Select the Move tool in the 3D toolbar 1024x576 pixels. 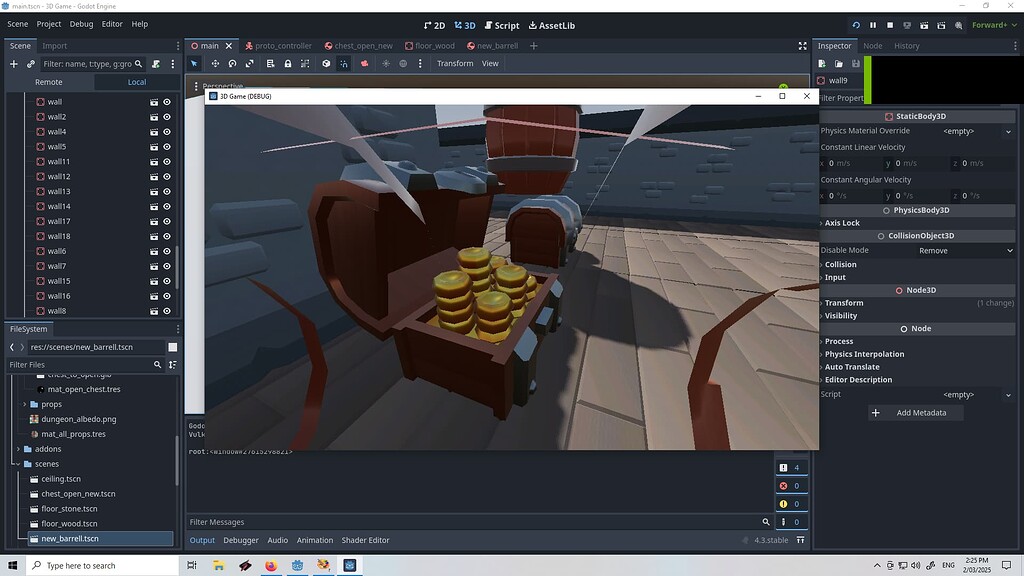coord(215,63)
